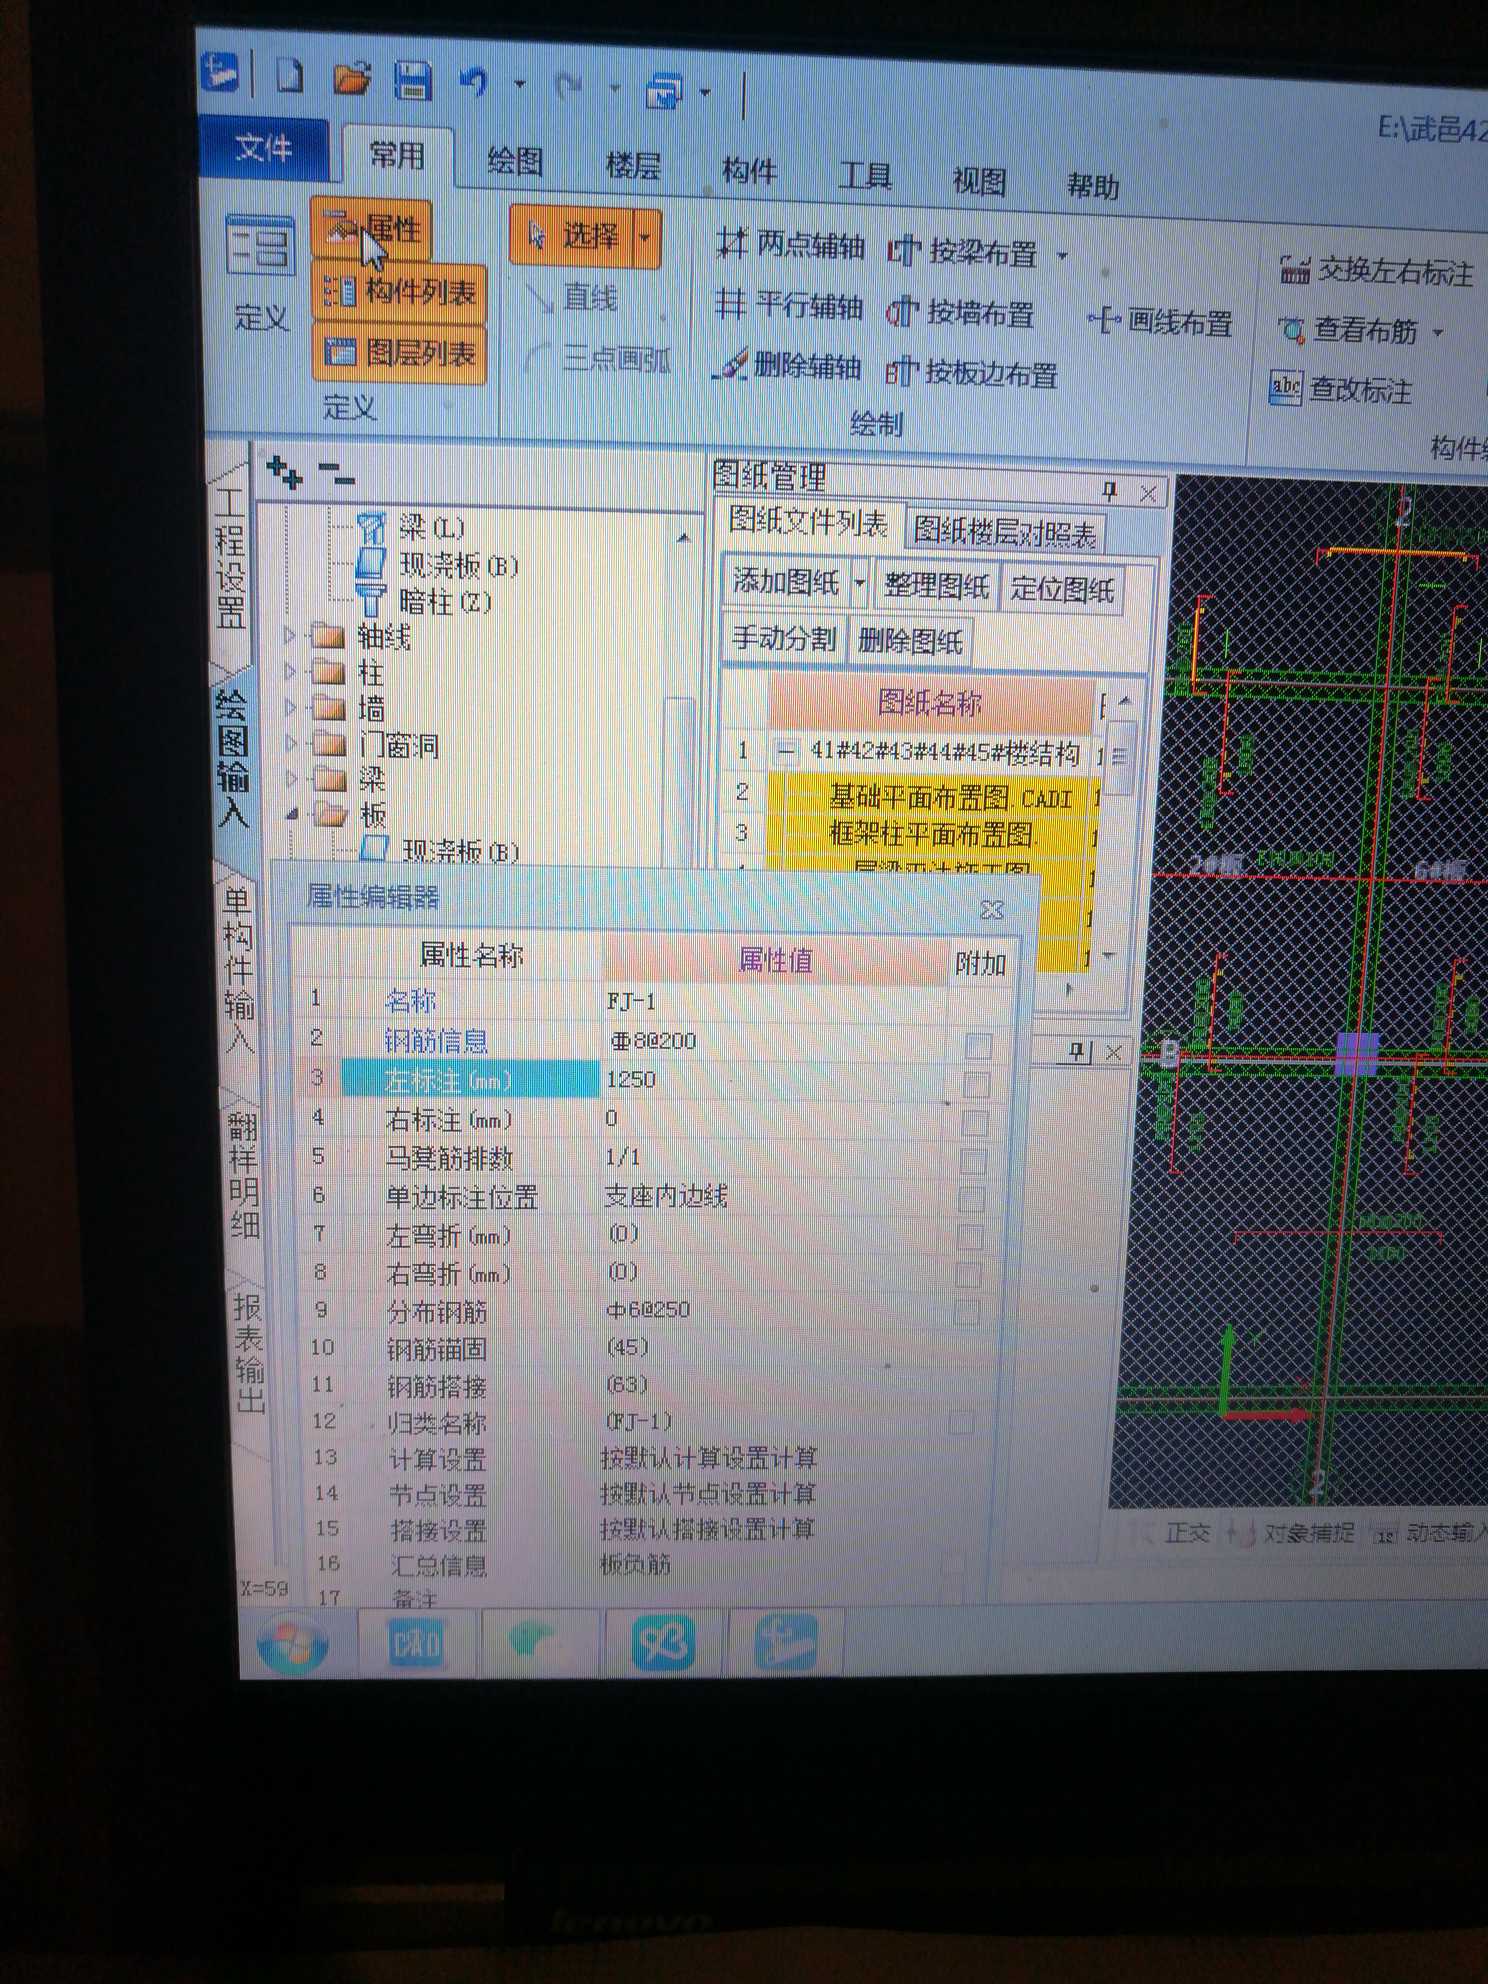The width and height of the screenshot is (1488, 1984).
Task: Redo the last undone action
Action: pyautogui.click(x=569, y=87)
